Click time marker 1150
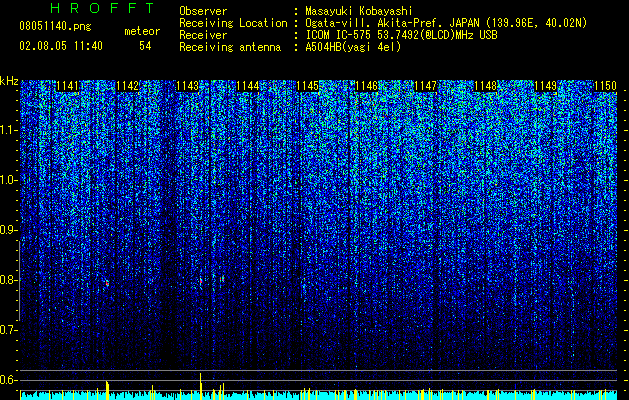This screenshot has width=629, height=400. click(605, 86)
